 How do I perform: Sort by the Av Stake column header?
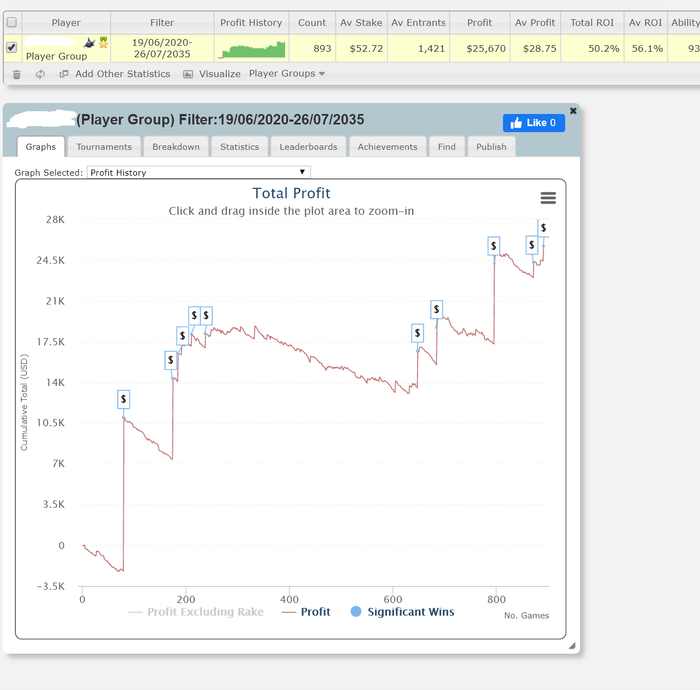(x=361, y=22)
